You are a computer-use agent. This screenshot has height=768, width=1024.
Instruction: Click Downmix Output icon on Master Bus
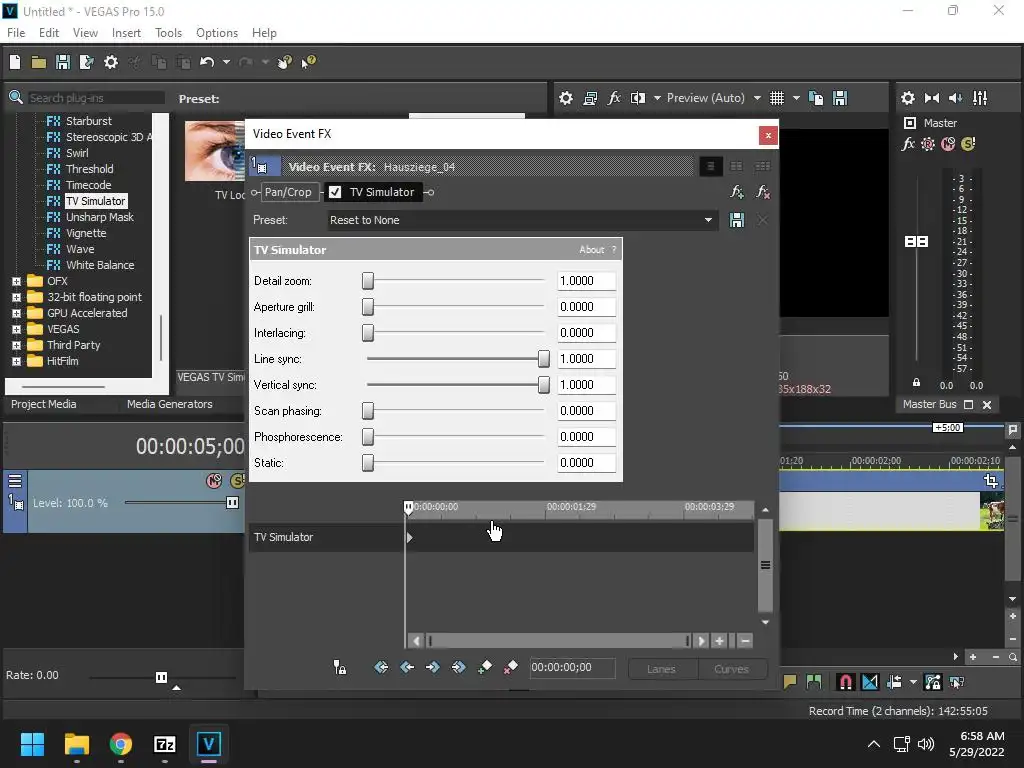tap(932, 98)
